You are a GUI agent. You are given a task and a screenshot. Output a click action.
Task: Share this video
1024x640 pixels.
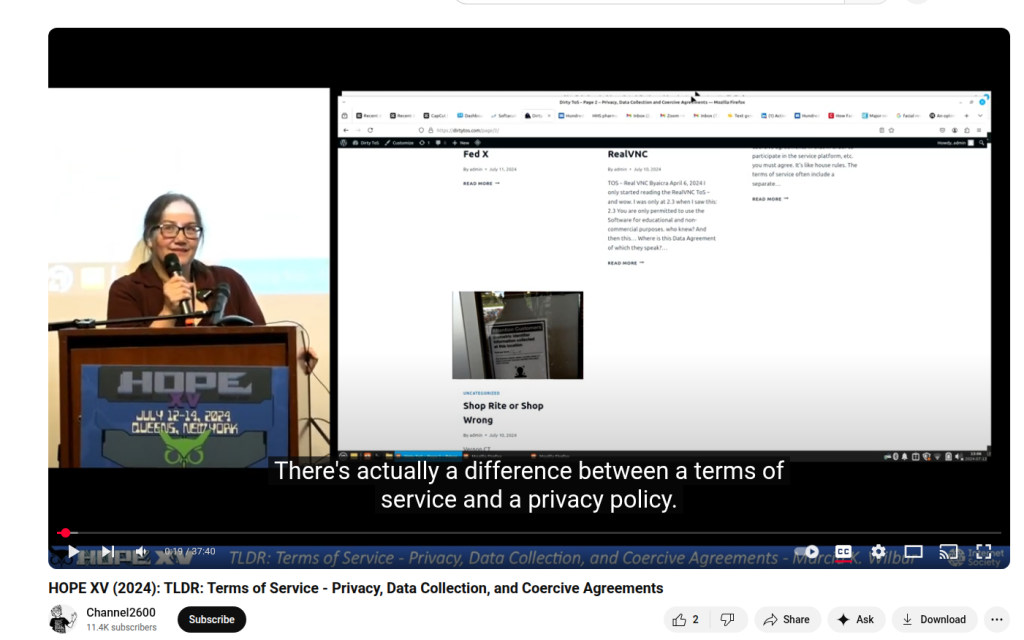pyautogui.click(x=787, y=620)
